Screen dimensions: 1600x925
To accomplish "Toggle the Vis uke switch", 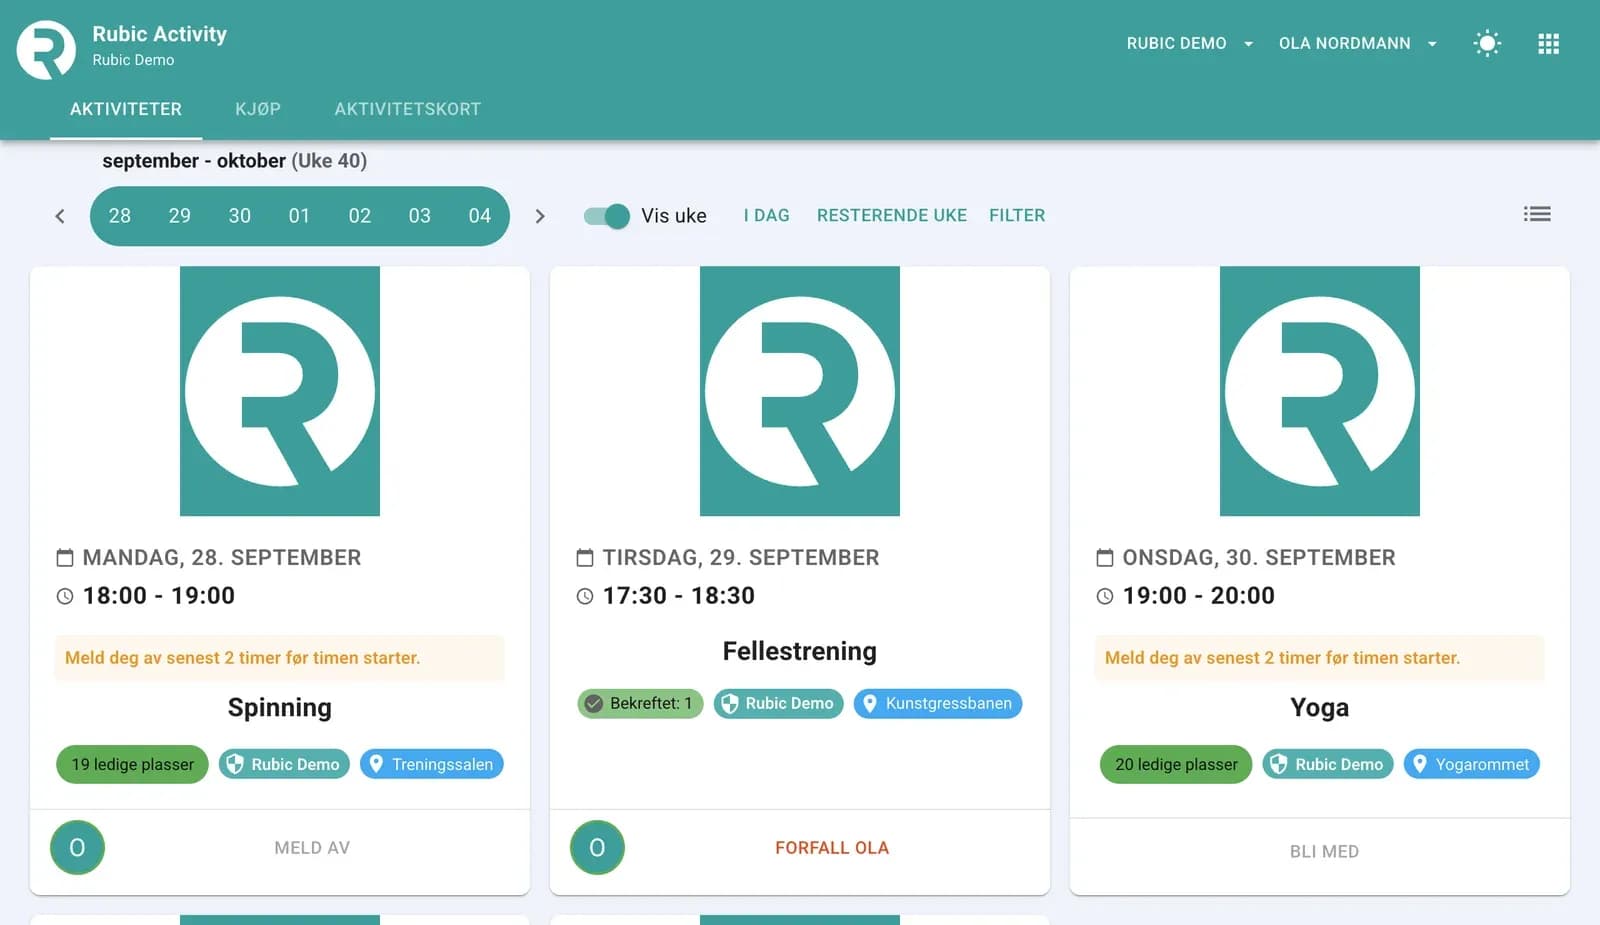I will click(x=607, y=216).
